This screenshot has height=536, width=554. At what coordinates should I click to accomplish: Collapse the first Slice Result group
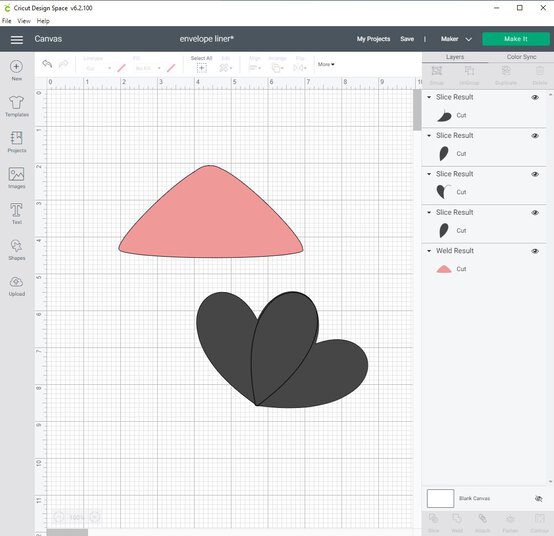coord(429,97)
